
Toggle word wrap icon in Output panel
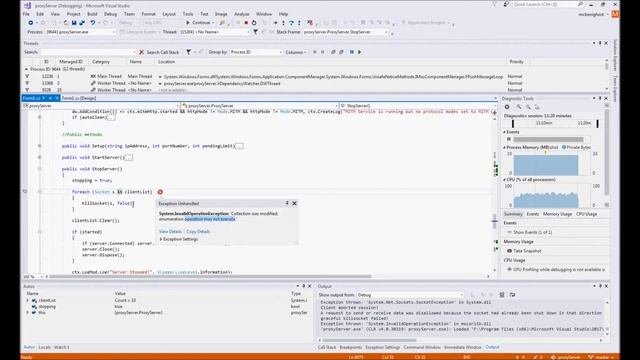512,295
